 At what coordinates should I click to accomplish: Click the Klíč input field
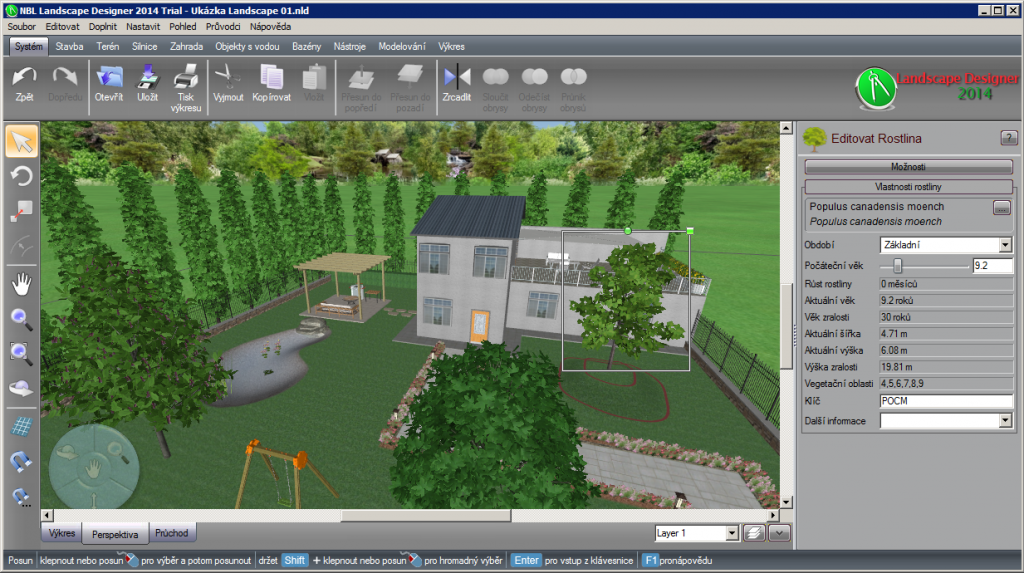[946, 401]
